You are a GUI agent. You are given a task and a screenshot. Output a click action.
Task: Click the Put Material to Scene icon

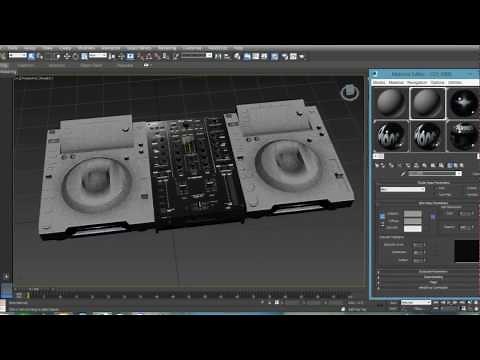[384, 165]
